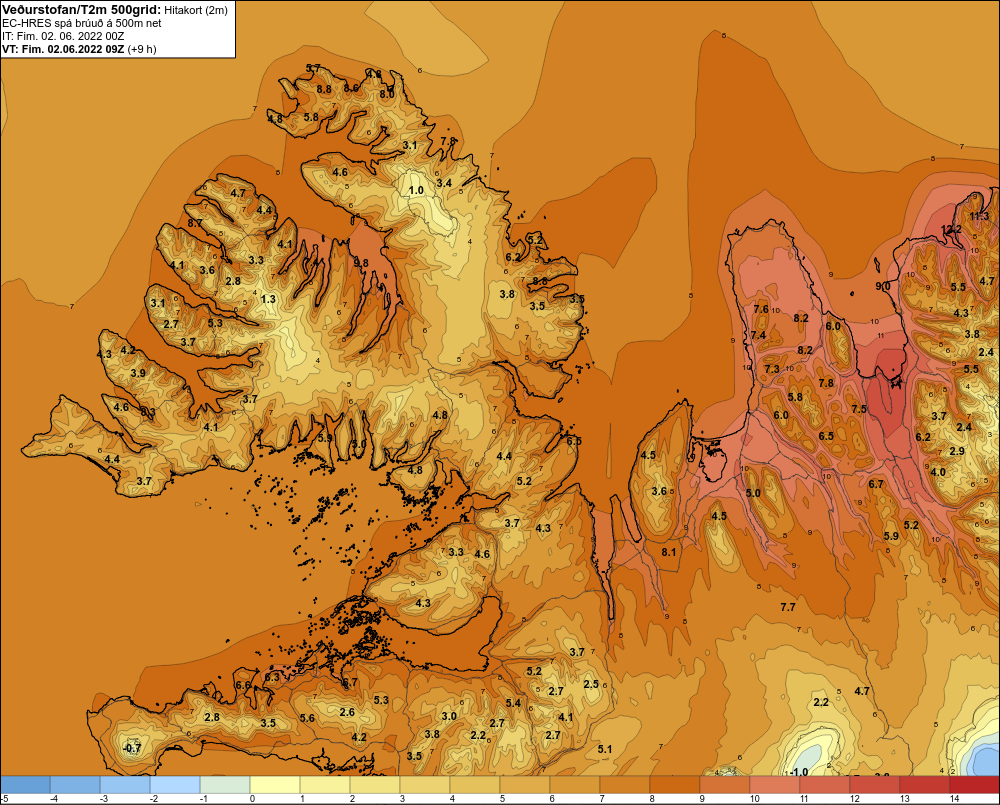Pick the red legend swatch between 12 and 13
The image size is (1000, 805).
coord(874,785)
